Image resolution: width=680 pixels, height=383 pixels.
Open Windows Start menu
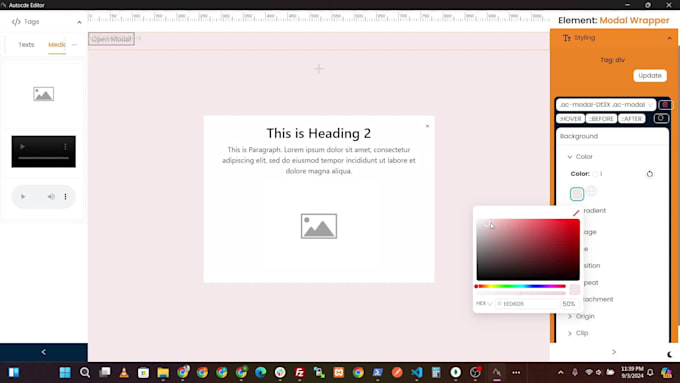[65, 372]
